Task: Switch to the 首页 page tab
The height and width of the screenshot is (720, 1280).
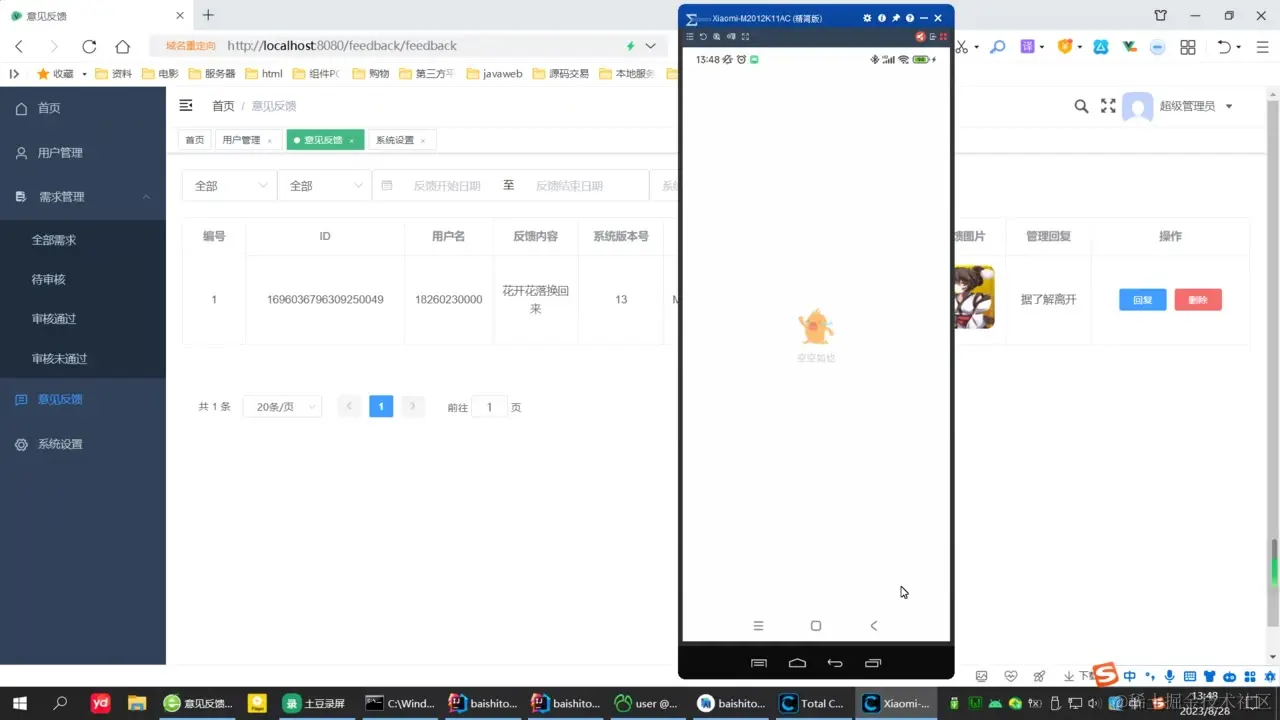Action: coord(194,140)
